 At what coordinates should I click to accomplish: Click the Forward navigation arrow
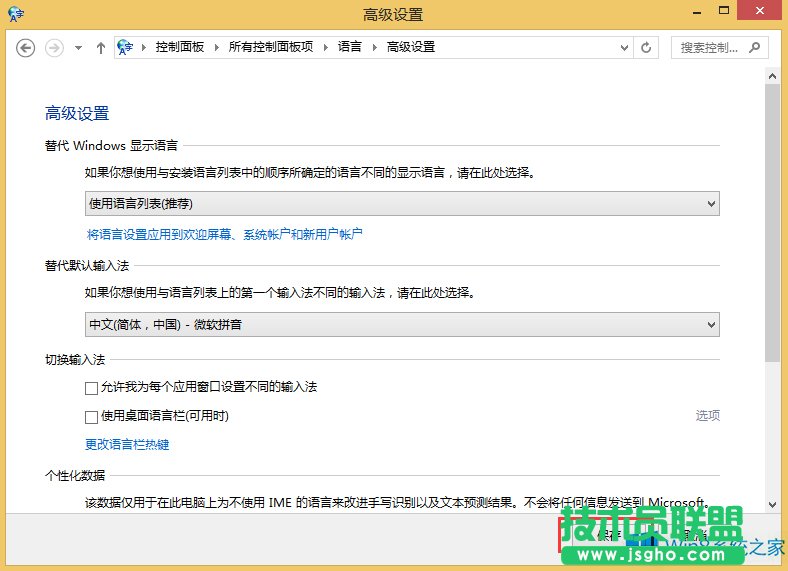(54, 47)
